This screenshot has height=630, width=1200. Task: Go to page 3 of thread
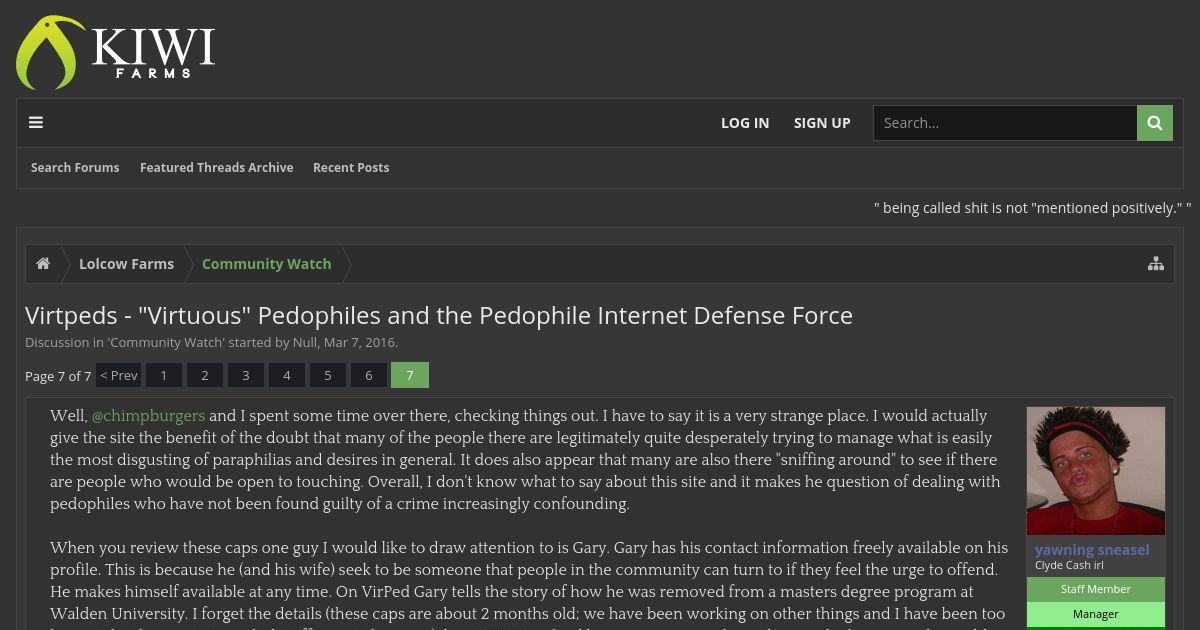pos(246,375)
